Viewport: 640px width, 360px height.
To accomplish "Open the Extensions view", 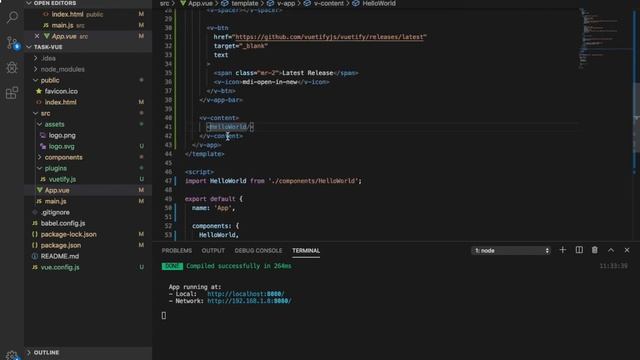I will click(x=12, y=93).
